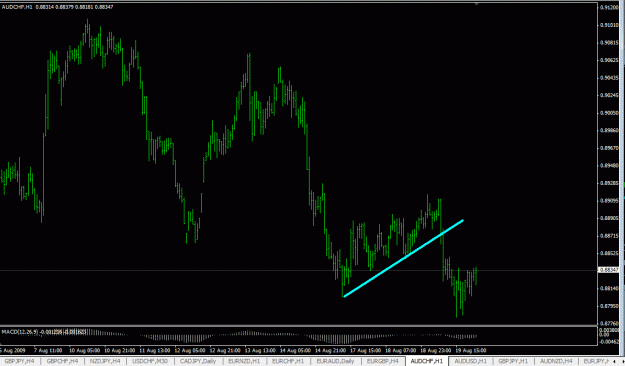The height and width of the screenshot is (366, 625).
Task: Click the current price label 0.88347
Action: pos(610,270)
